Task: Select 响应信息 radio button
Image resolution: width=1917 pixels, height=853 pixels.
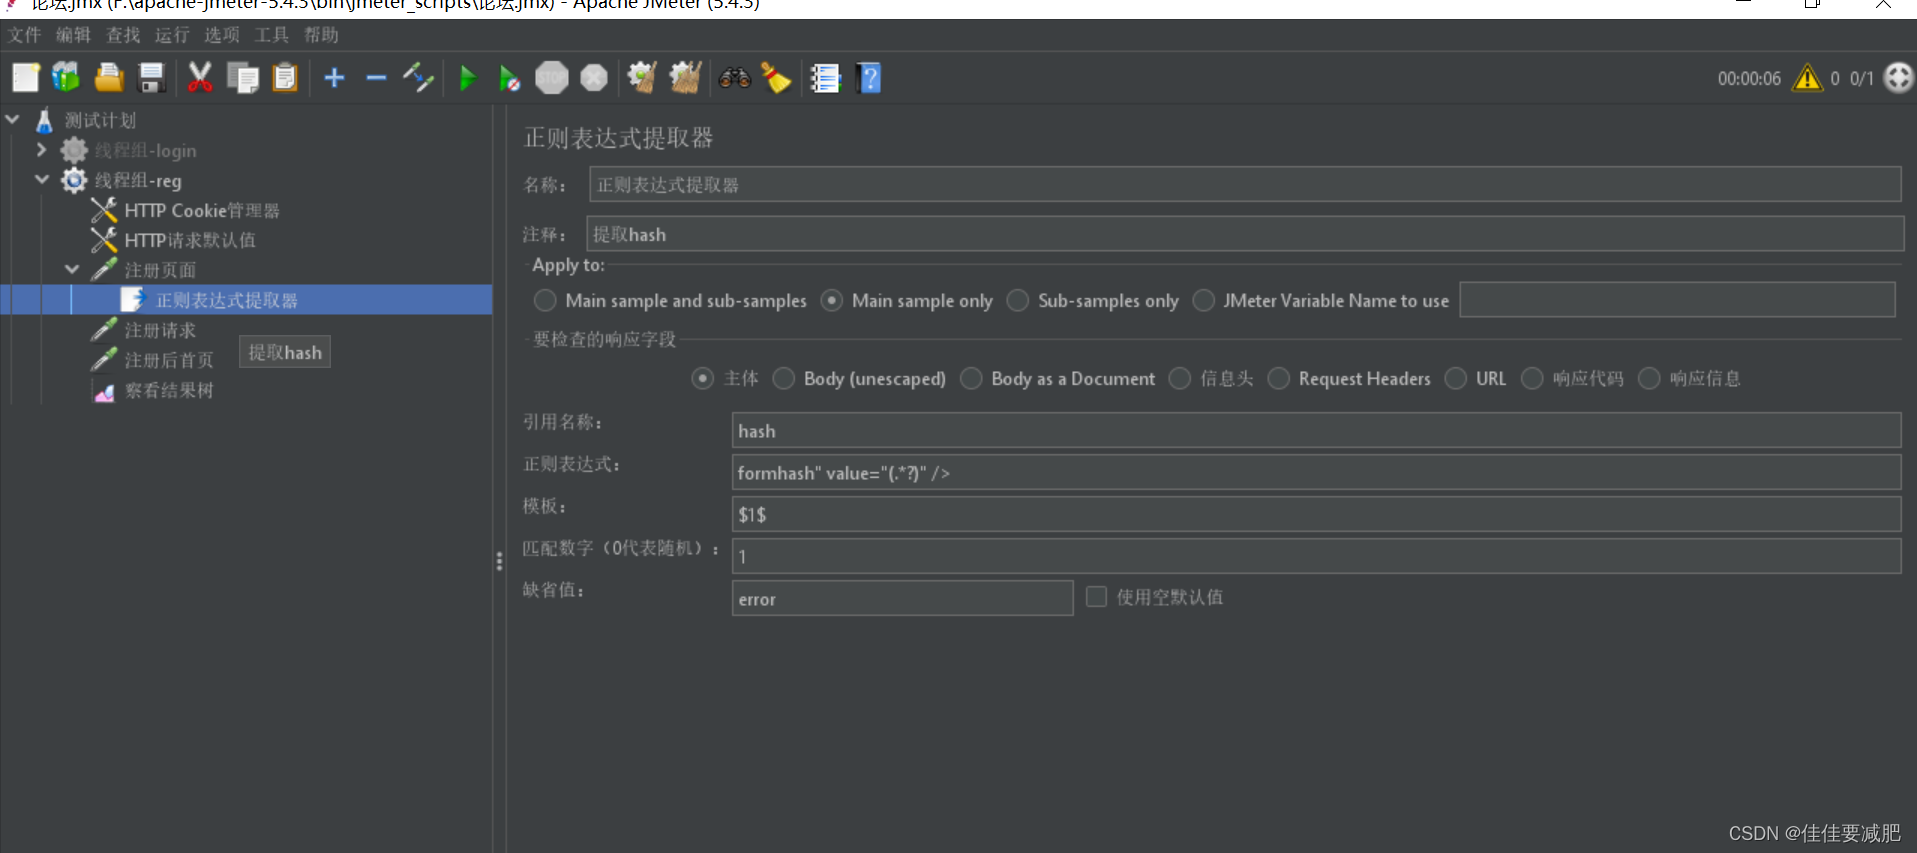Action: click(x=1649, y=378)
